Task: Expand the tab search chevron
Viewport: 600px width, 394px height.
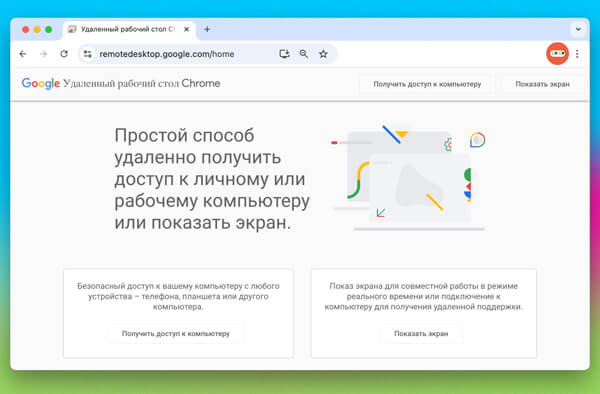Action: pos(578,29)
